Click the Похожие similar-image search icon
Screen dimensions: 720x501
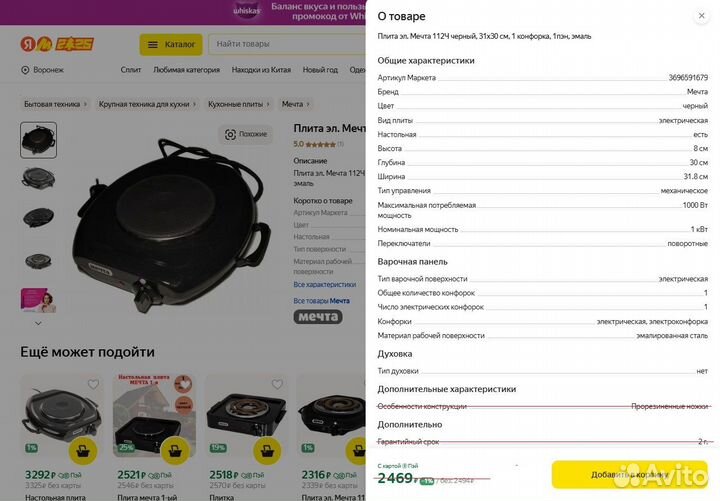[x=231, y=134]
